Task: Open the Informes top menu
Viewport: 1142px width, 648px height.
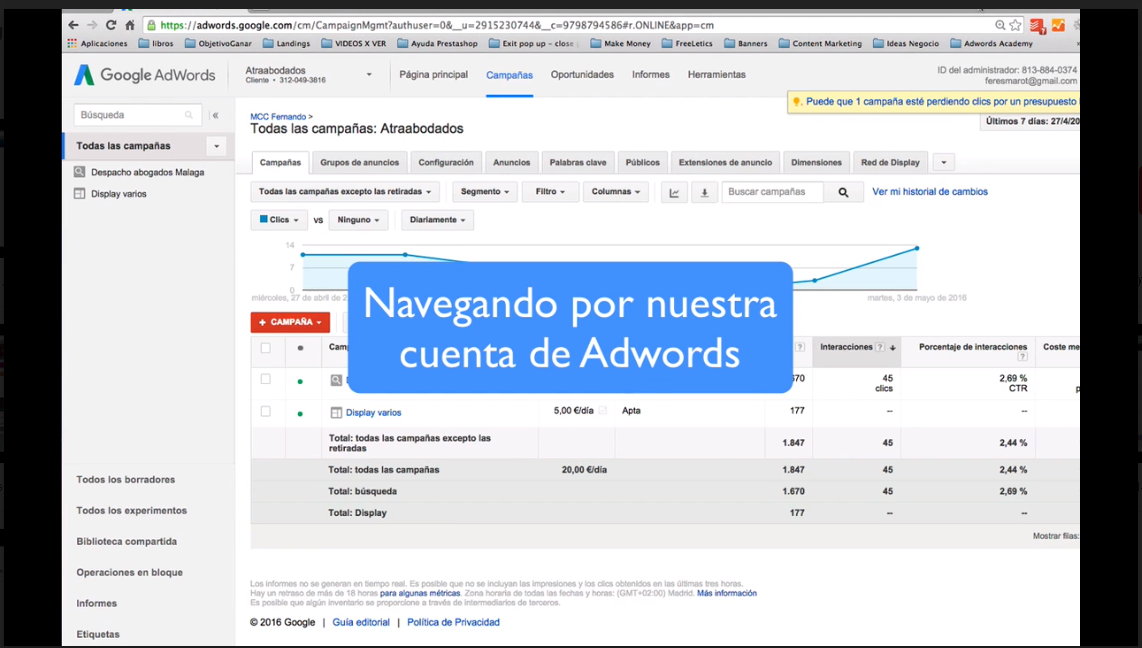Action: (x=650, y=74)
